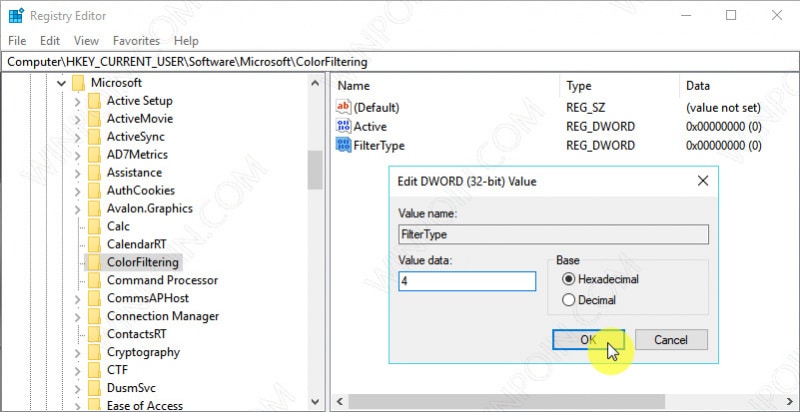Screen dimensions: 800x412
Task: Click the AD7Metrics folder icon
Action: pyautogui.click(x=94, y=154)
